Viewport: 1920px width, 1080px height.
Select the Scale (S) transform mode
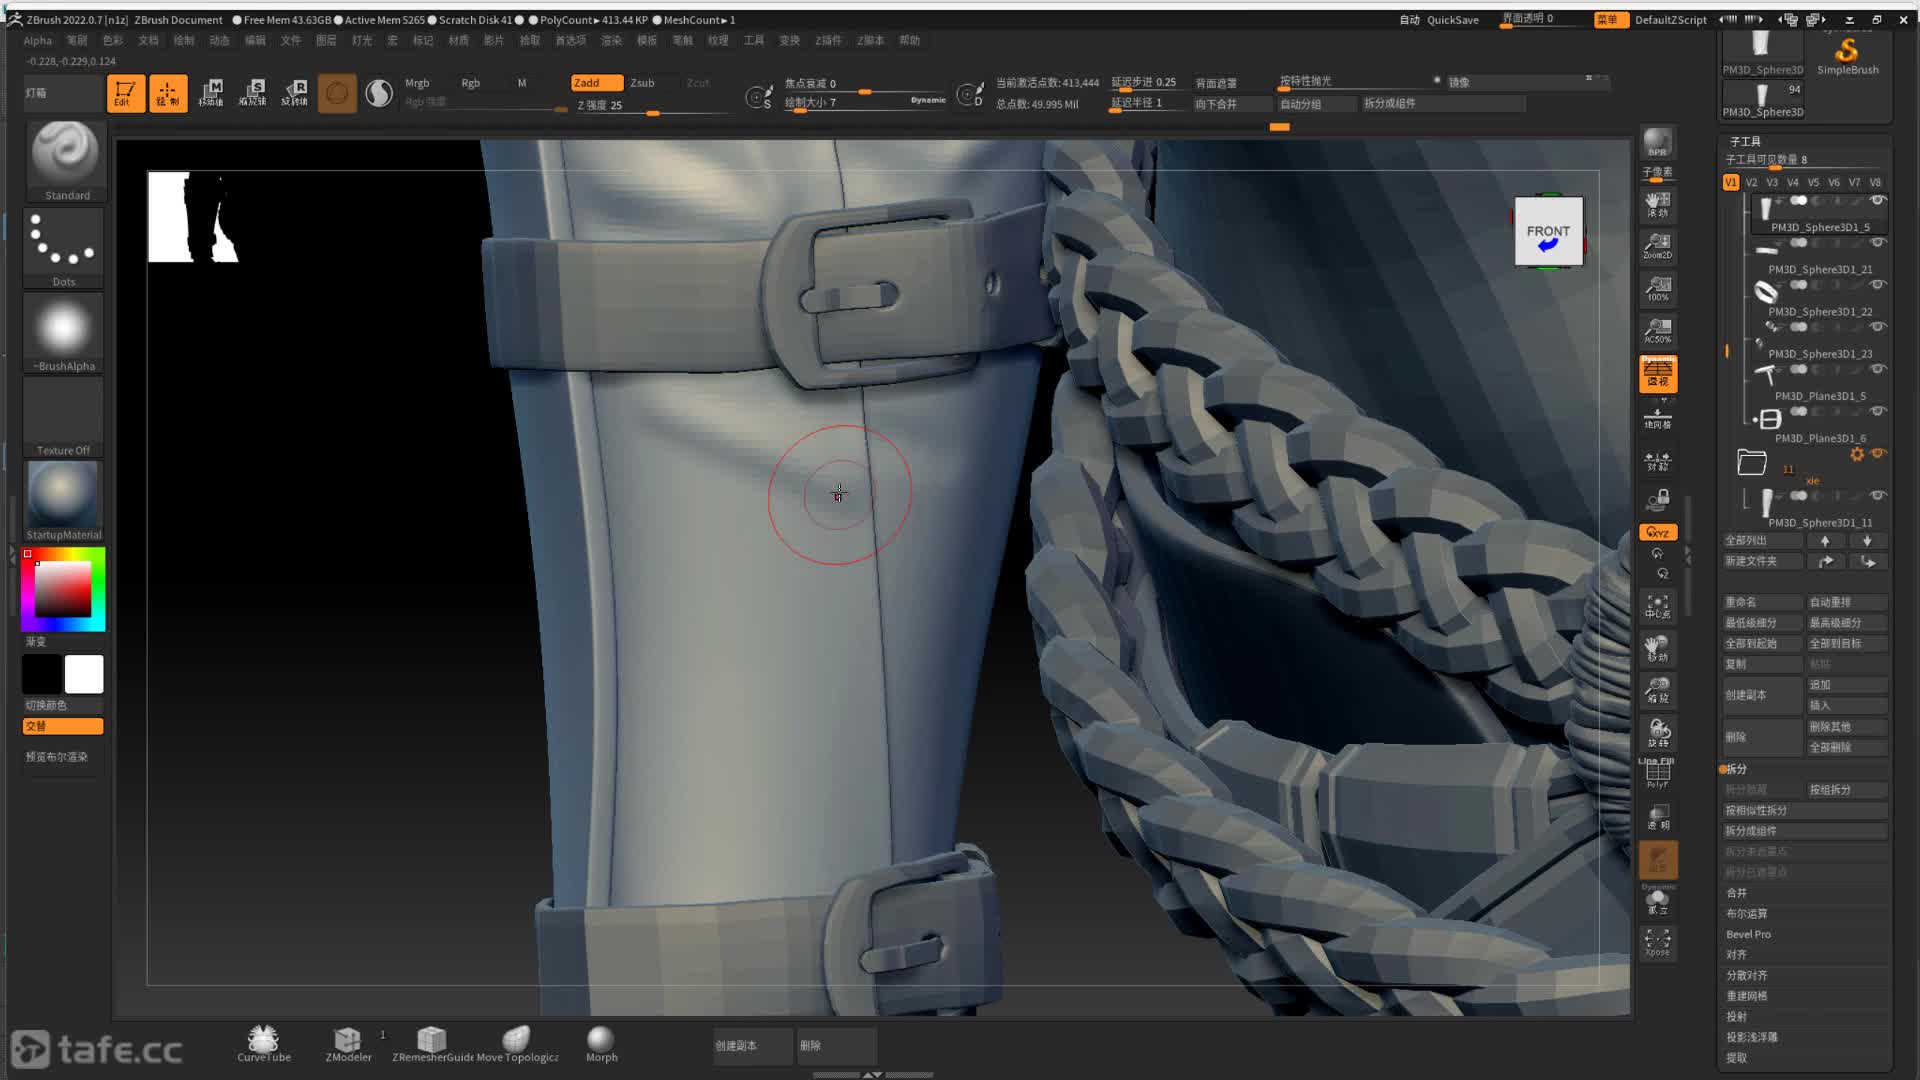[253, 93]
